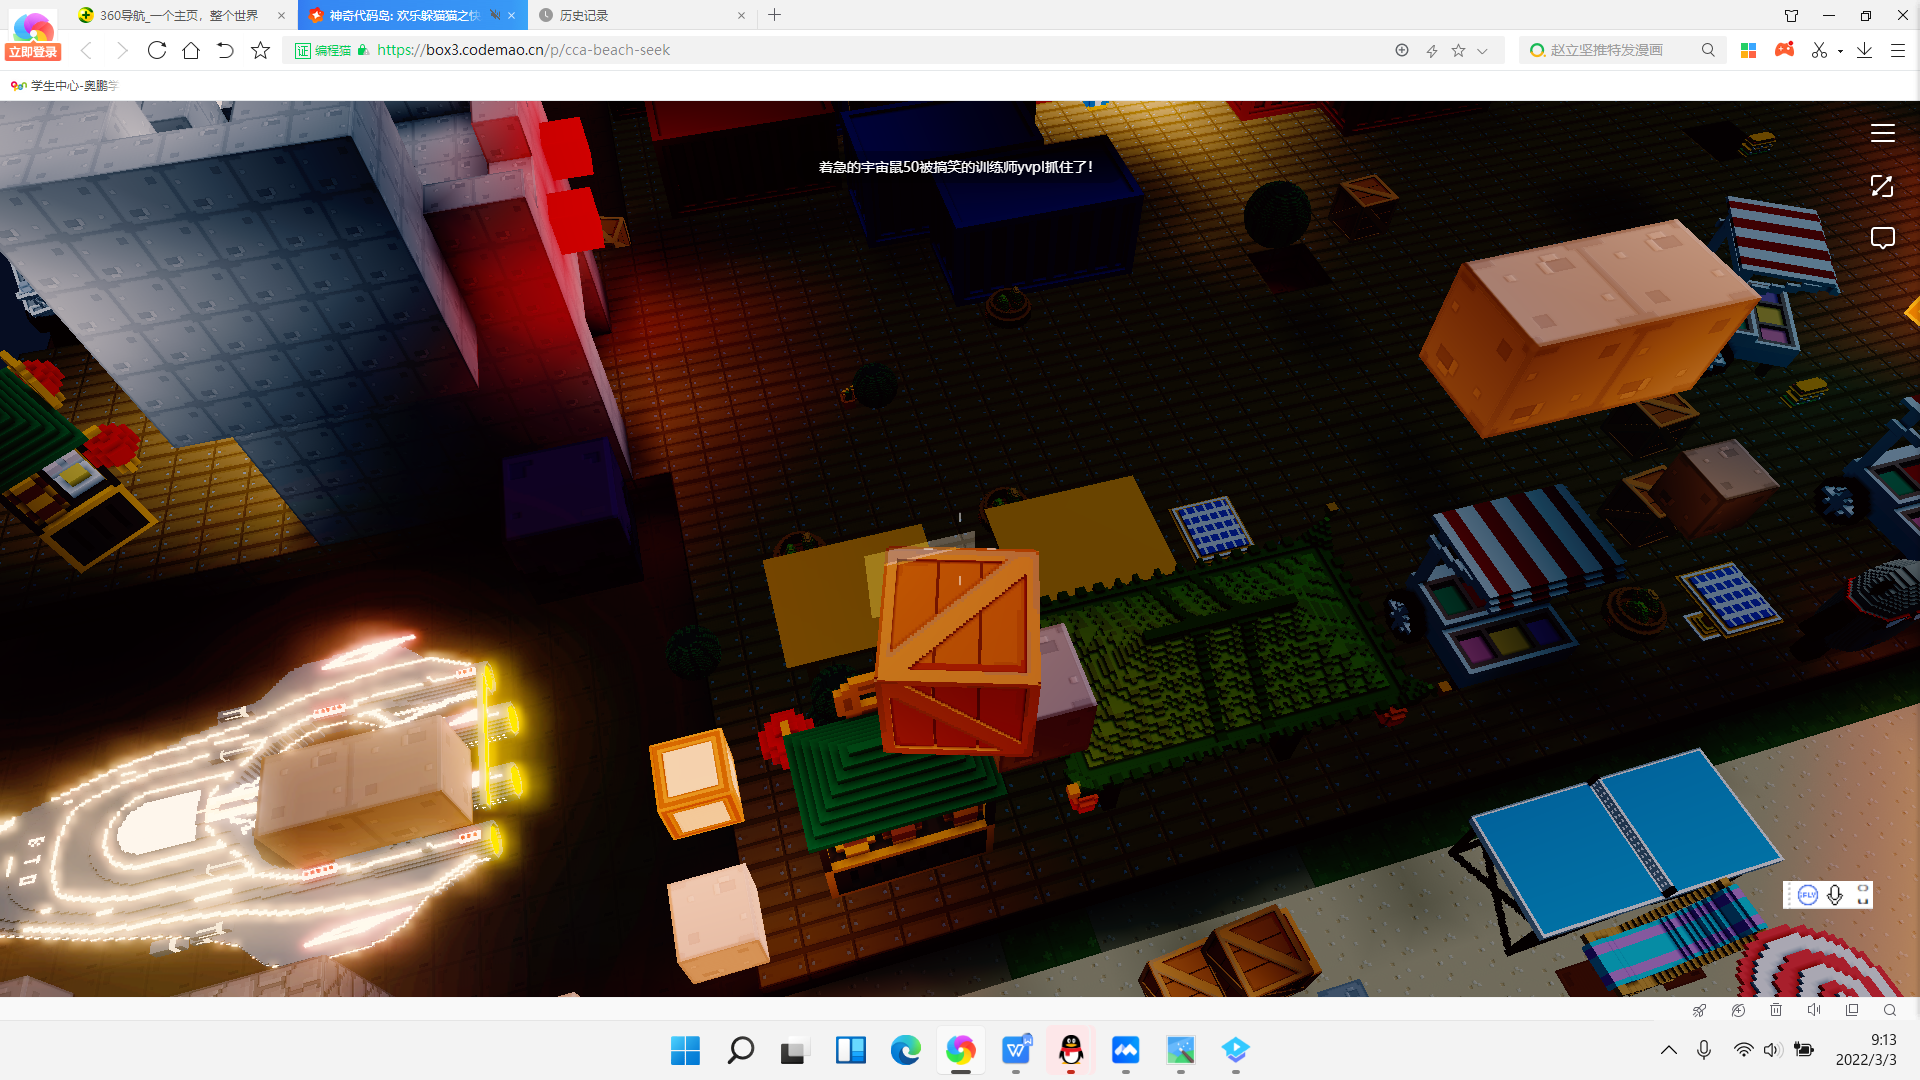Read the capture announcement text at top
1920x1080 pixels.
coord(956,167)
